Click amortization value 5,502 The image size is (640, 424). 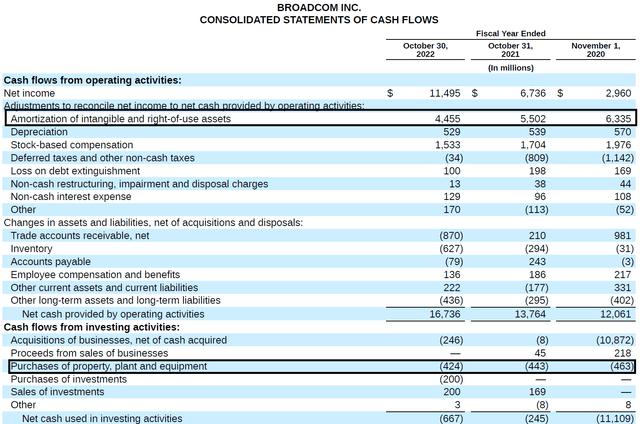[x=533, y=119]
